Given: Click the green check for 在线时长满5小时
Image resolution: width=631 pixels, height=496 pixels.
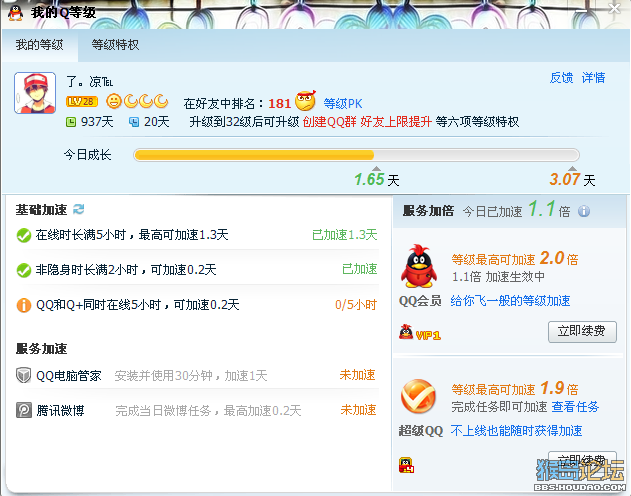Looking at the screenshot, I should (24, 235).
